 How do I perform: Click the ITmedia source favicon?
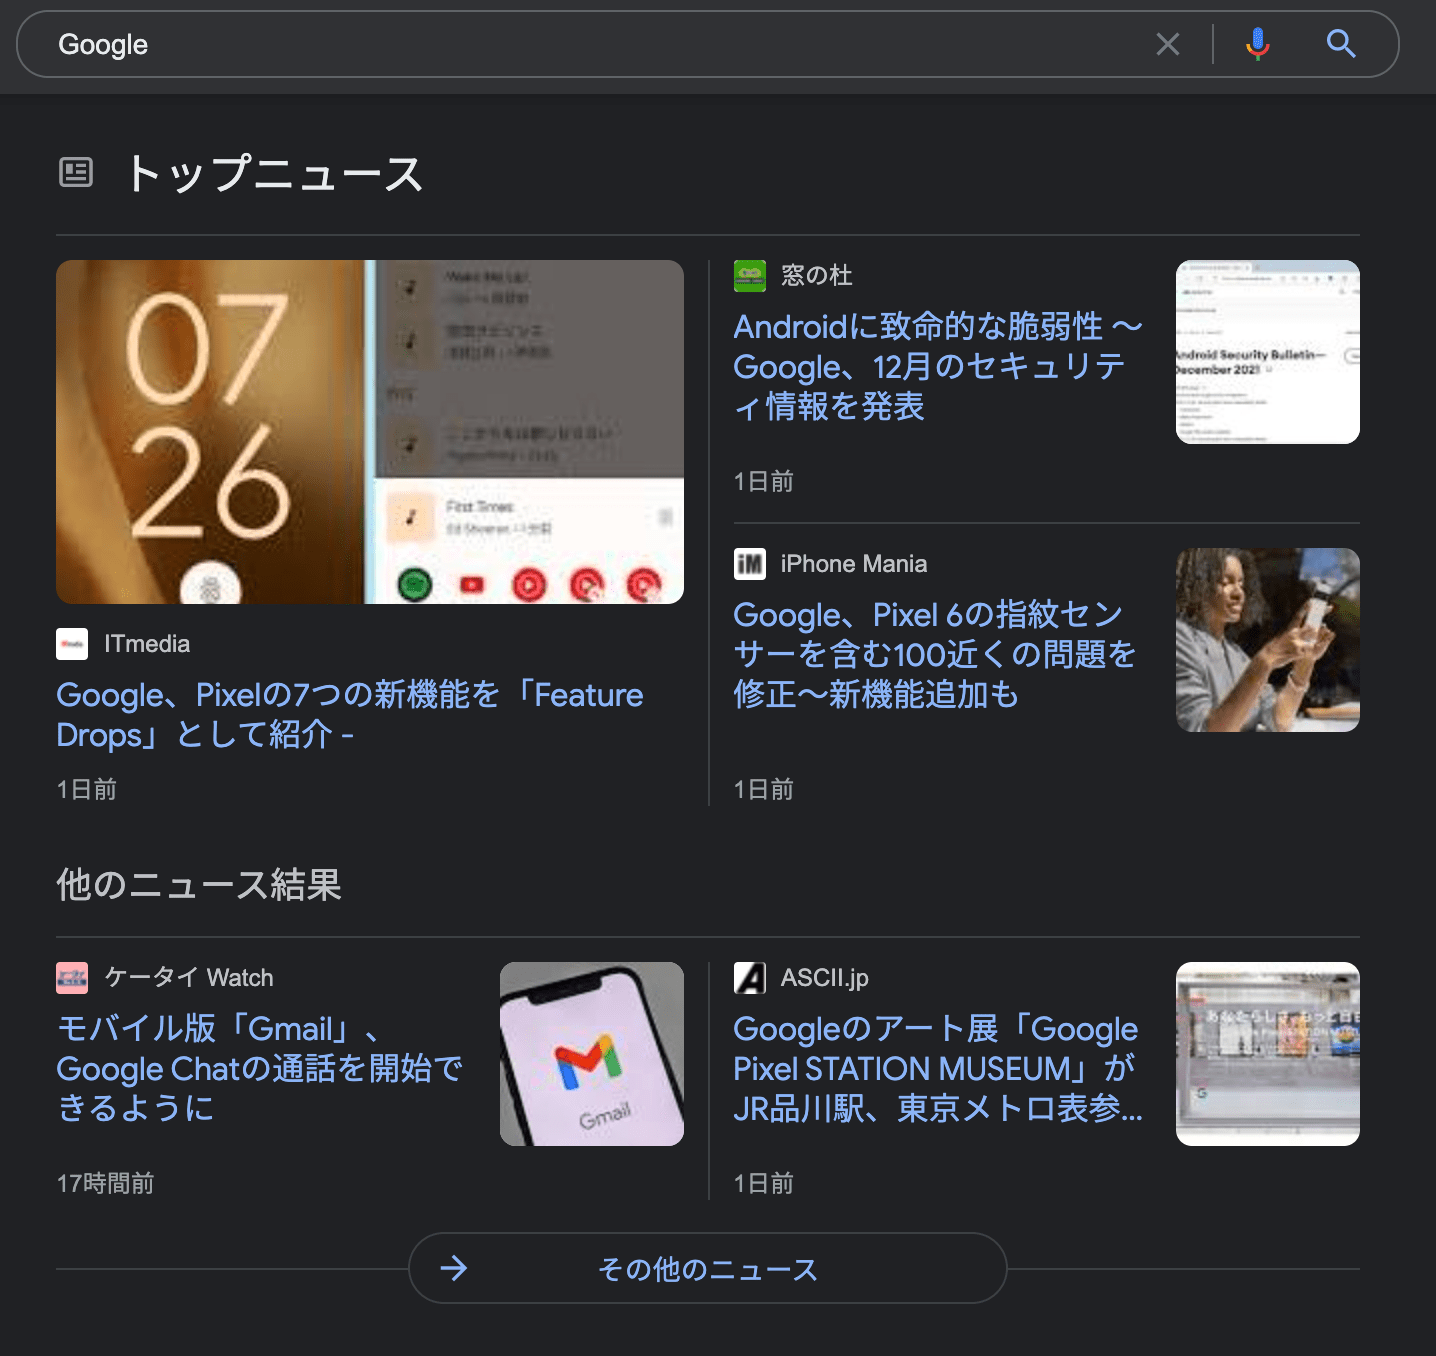click(x=72, y=644)
